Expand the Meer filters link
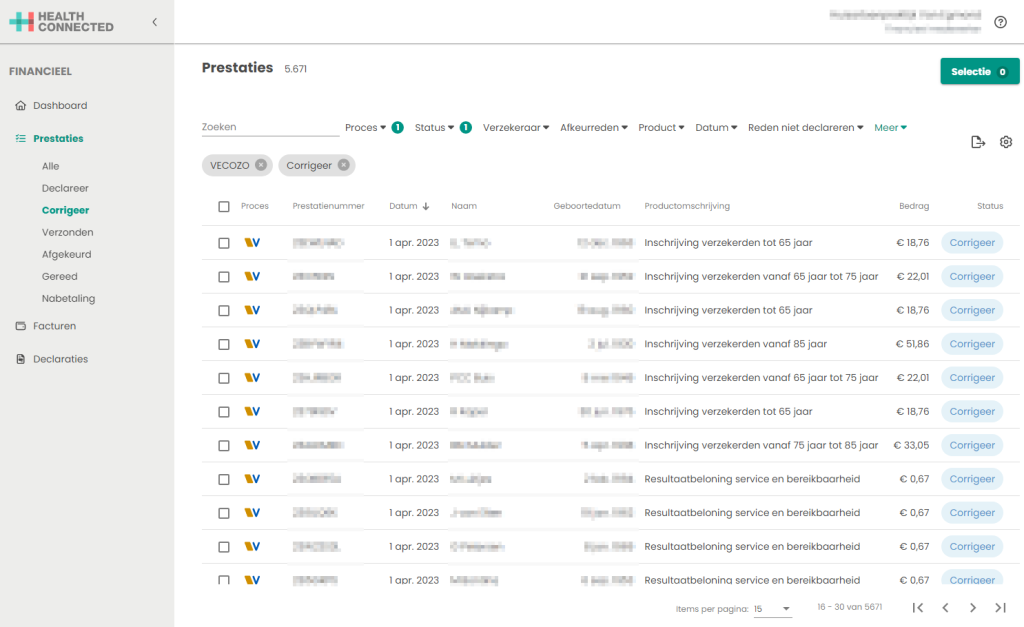 tap(890, 128)
